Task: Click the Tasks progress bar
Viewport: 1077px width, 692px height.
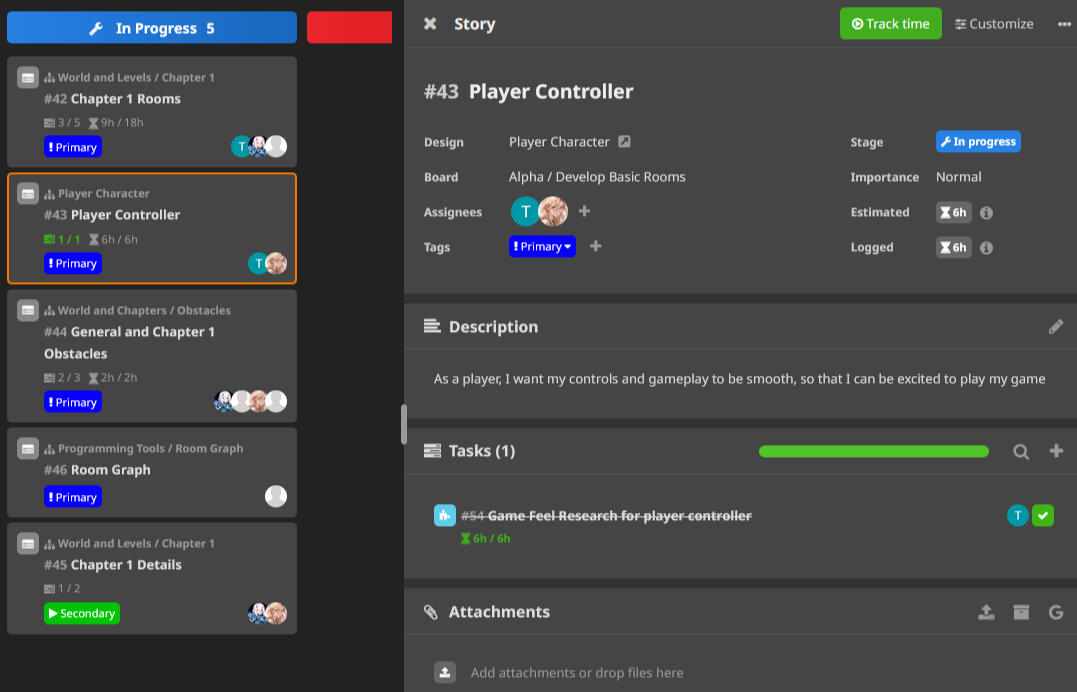Action: 873,451
